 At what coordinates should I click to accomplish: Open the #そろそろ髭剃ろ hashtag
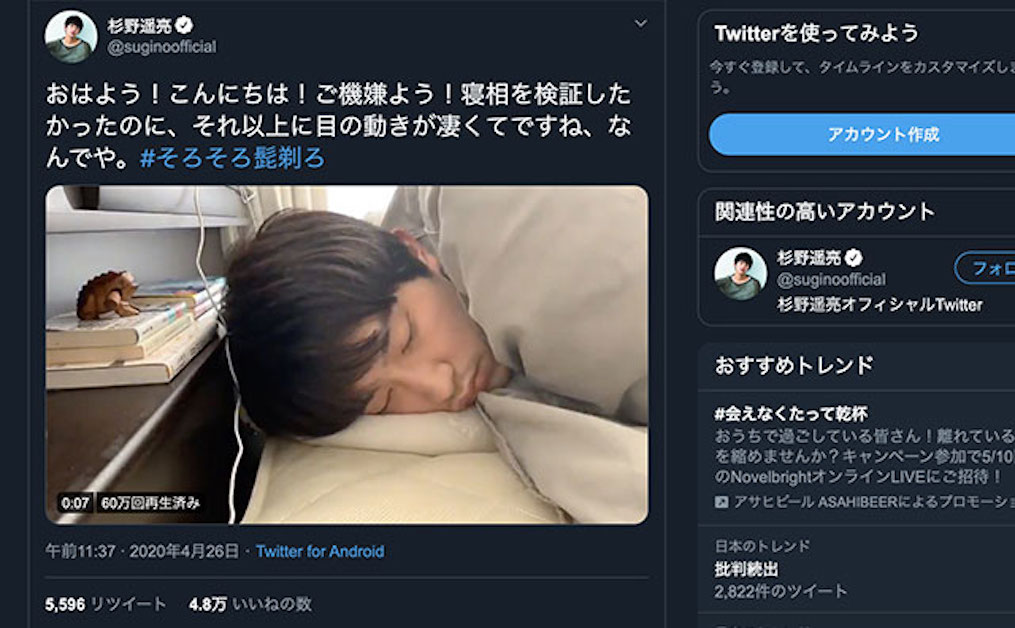click(231, 158)
